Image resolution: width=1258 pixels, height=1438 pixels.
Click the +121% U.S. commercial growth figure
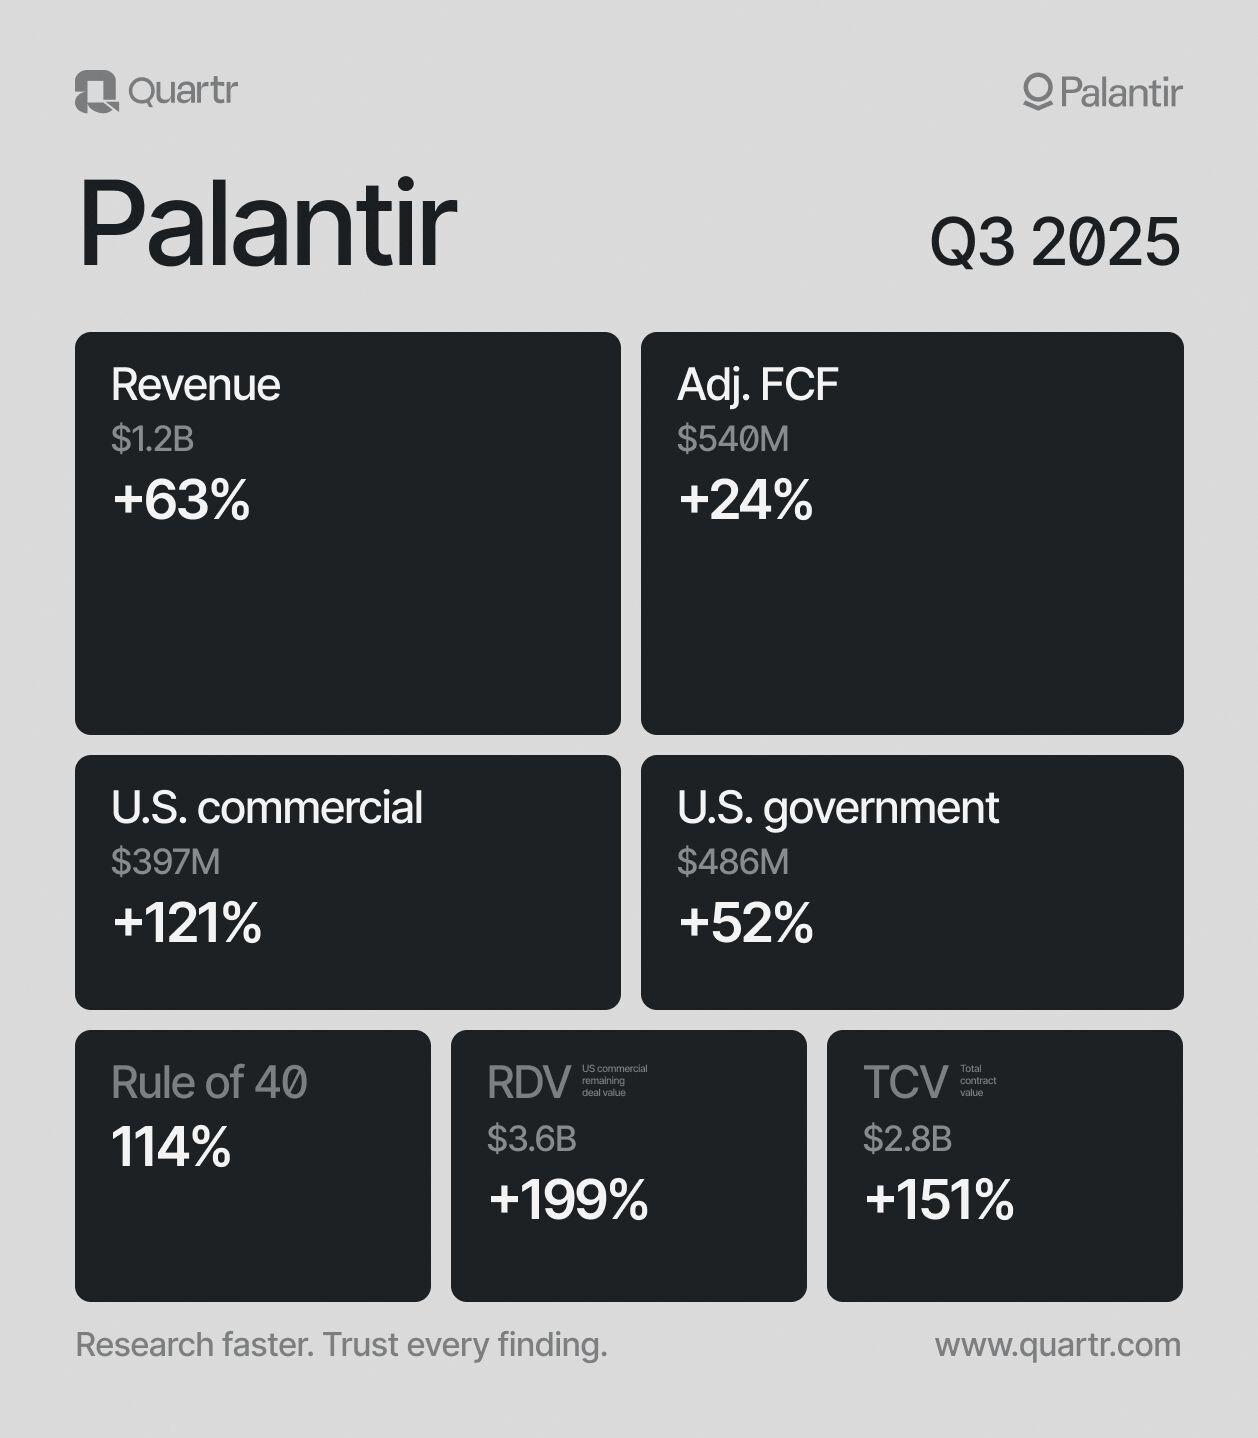187,922
